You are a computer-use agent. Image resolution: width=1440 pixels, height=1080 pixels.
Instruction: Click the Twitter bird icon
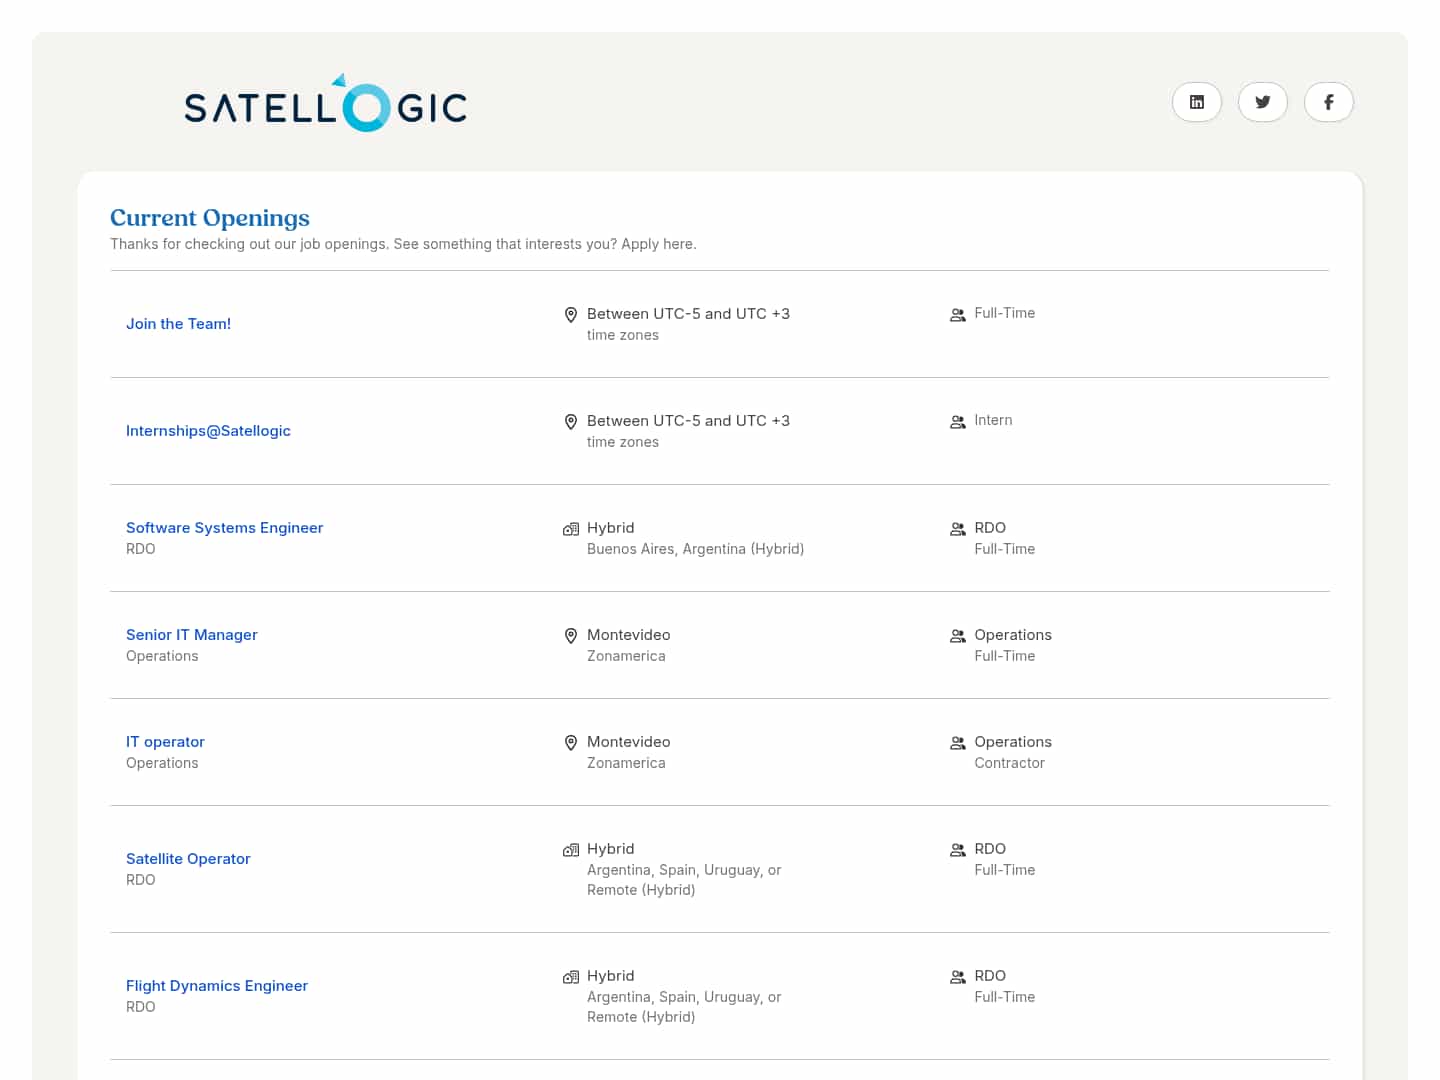point(1262,102)
